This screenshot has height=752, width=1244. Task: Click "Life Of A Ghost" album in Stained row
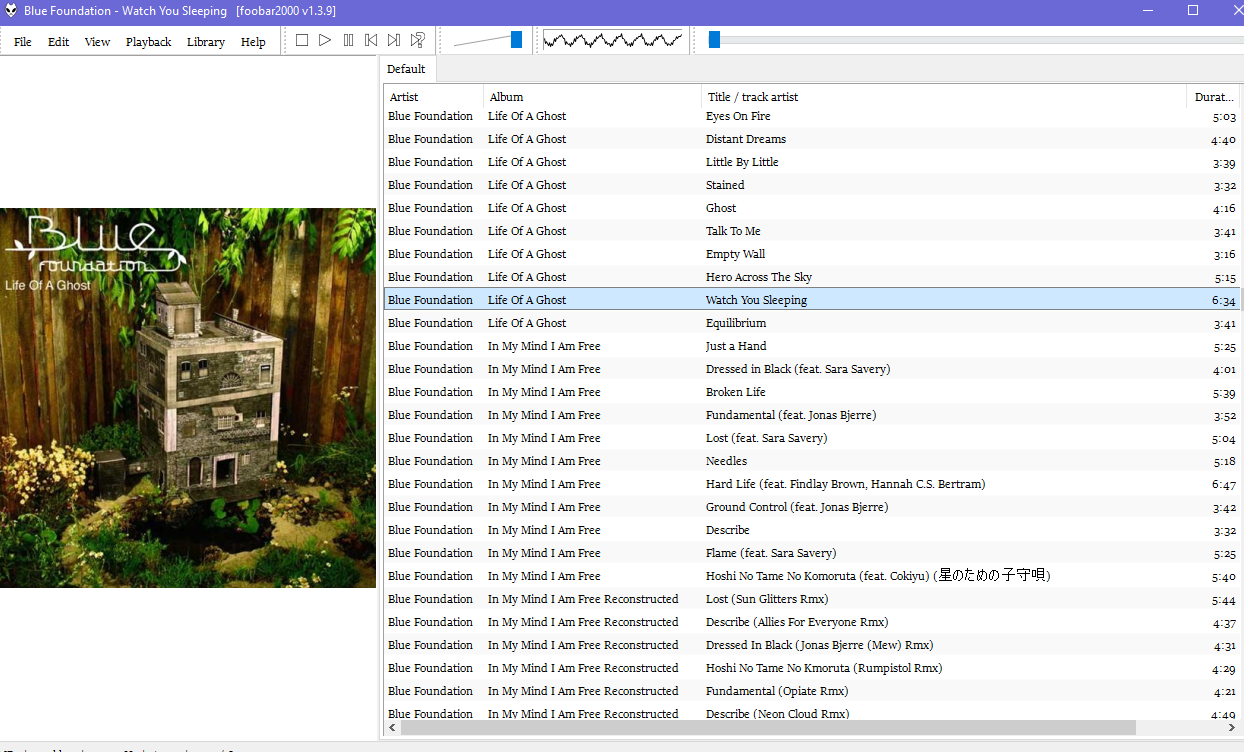527,185
